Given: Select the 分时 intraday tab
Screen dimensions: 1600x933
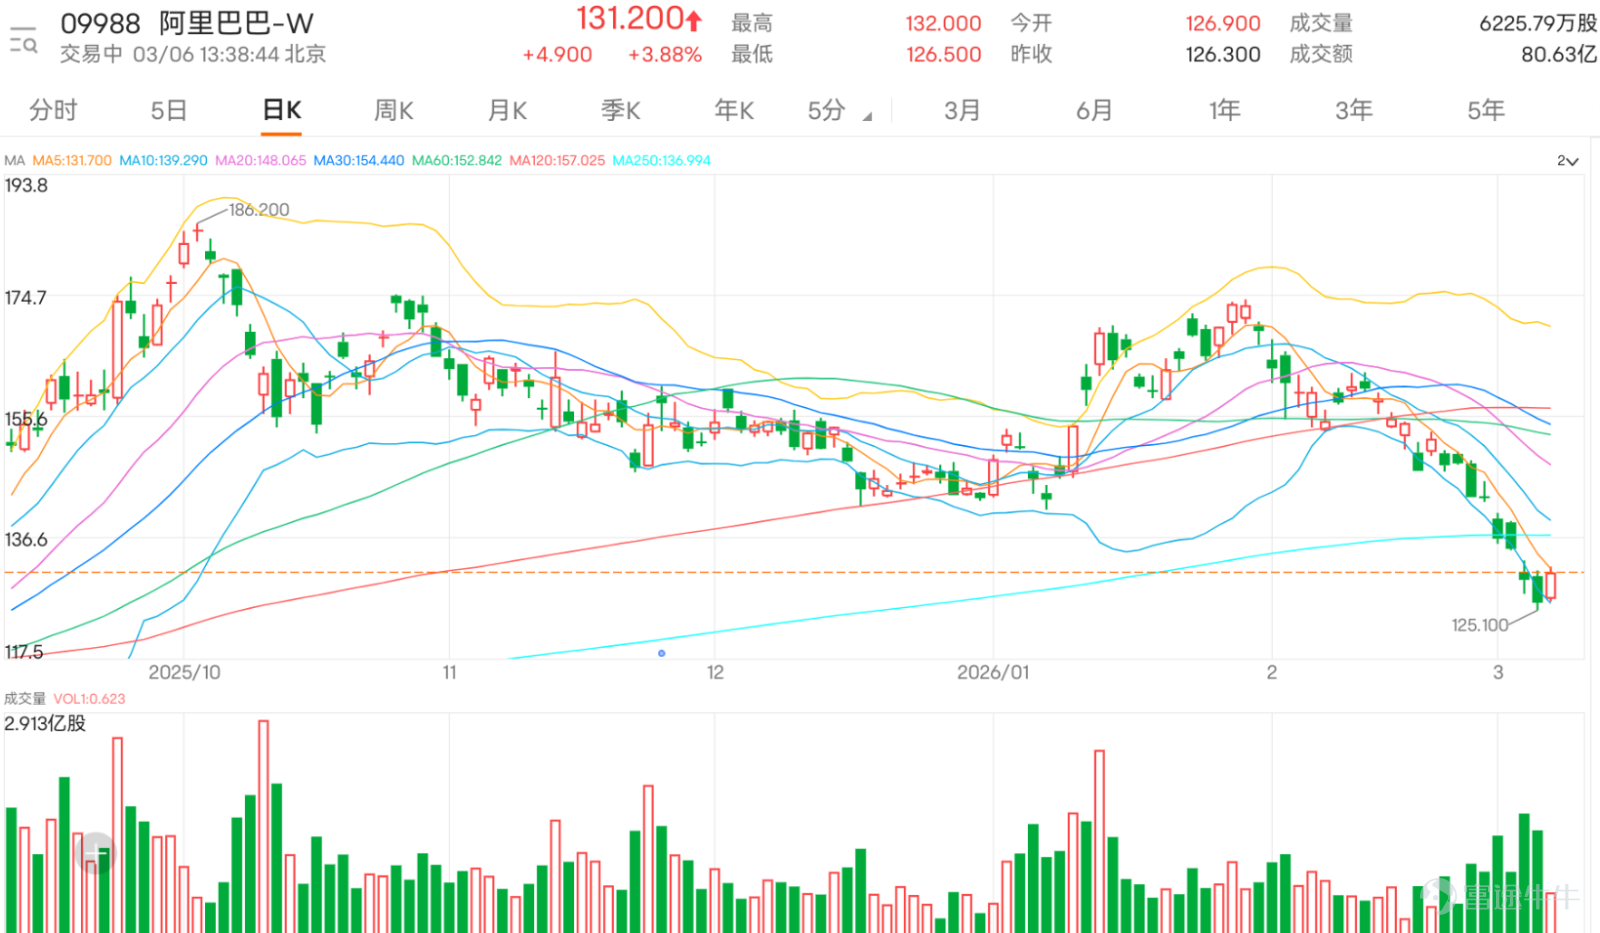Looking at the screenshot, I should [53, 110].
